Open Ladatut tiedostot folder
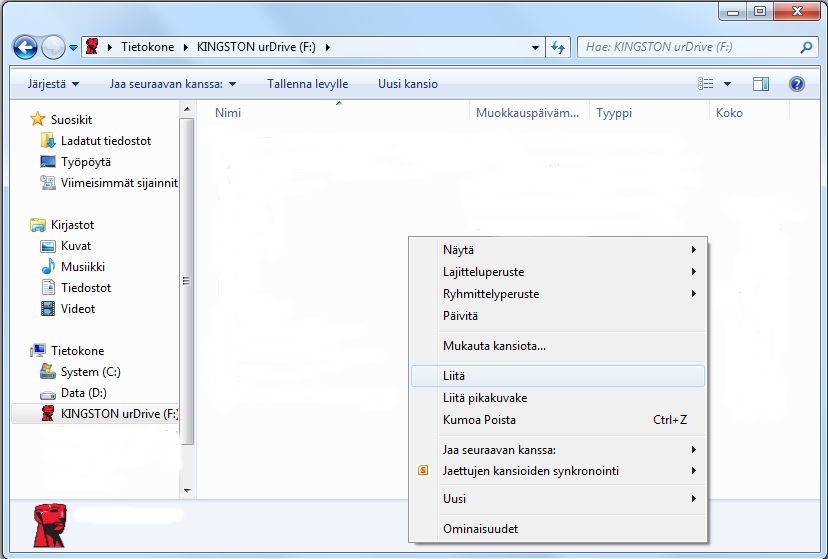The height and width of the screenshot is (559, 828). coord(106,141)
